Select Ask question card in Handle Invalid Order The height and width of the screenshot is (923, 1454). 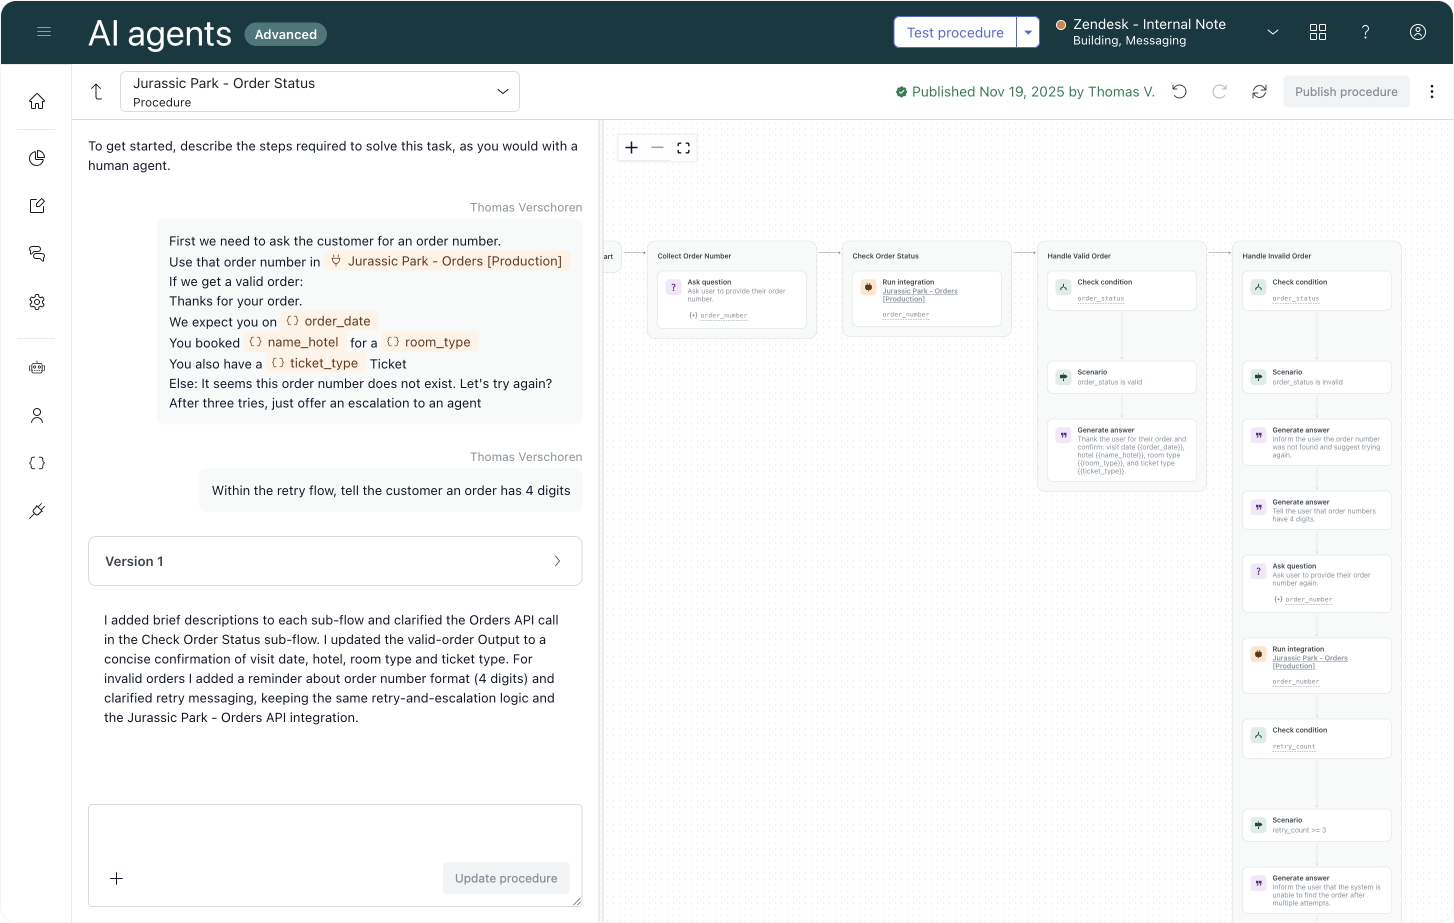tap(1317, 583)
